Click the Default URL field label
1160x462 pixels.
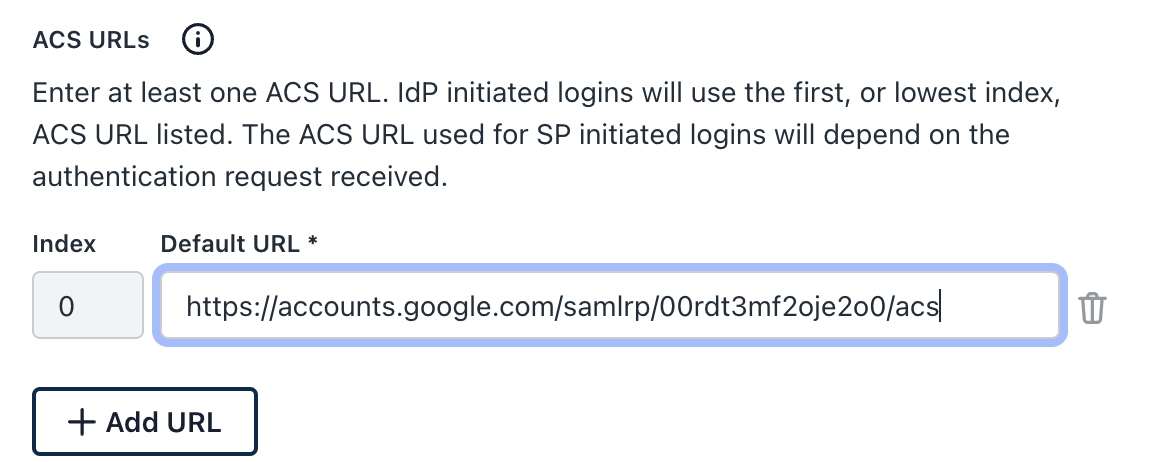click(229, 244)
